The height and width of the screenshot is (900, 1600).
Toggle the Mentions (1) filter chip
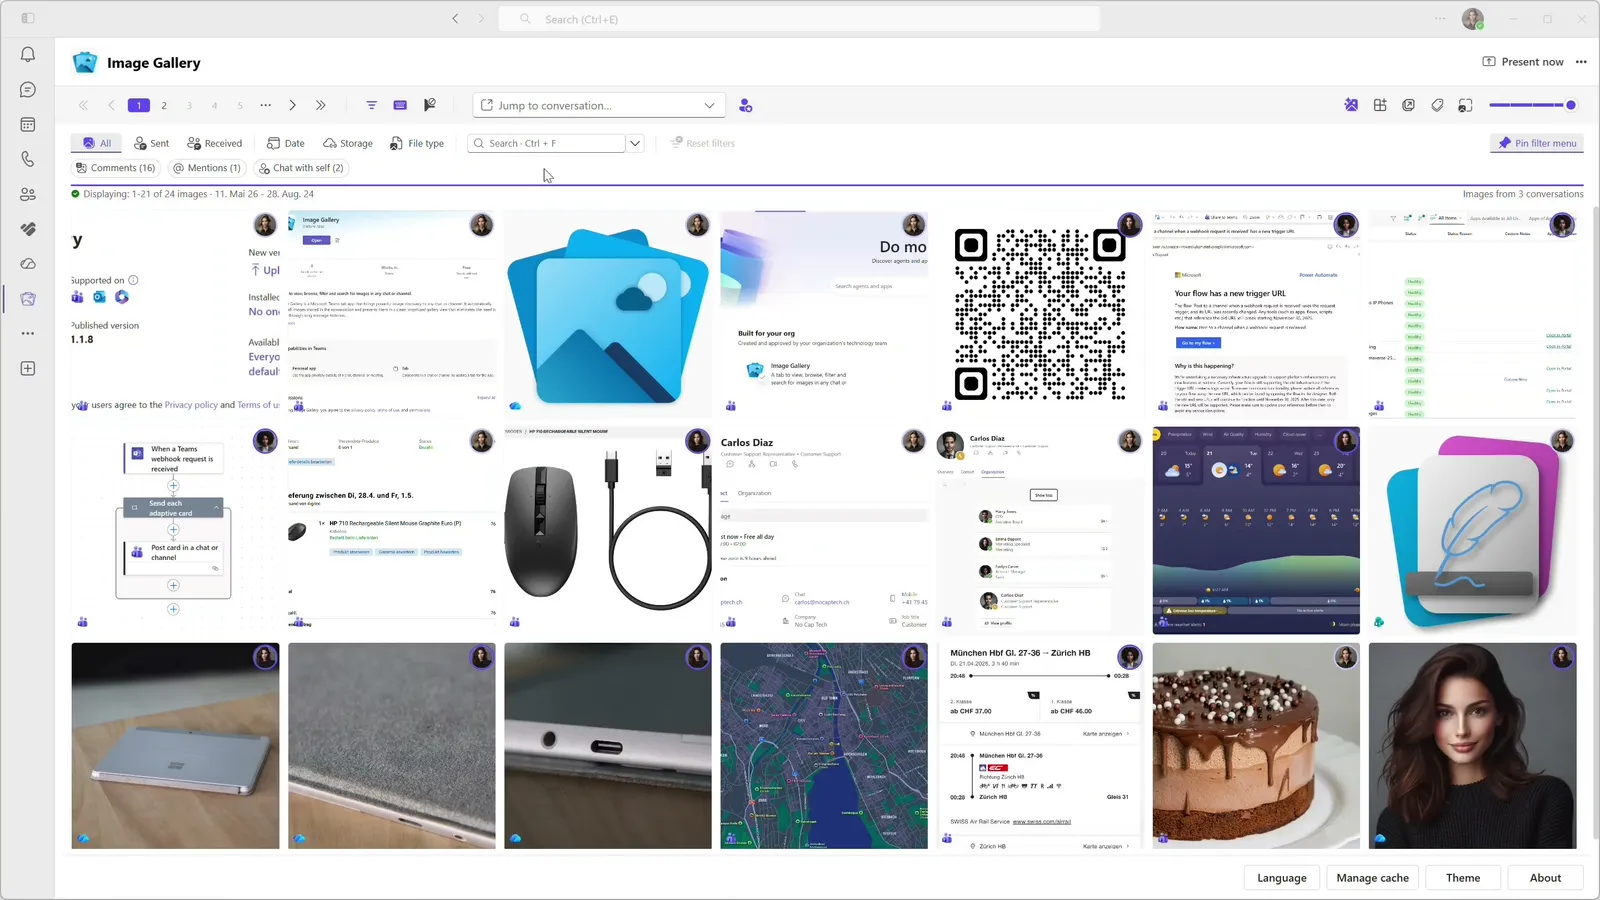click(207, 168)
